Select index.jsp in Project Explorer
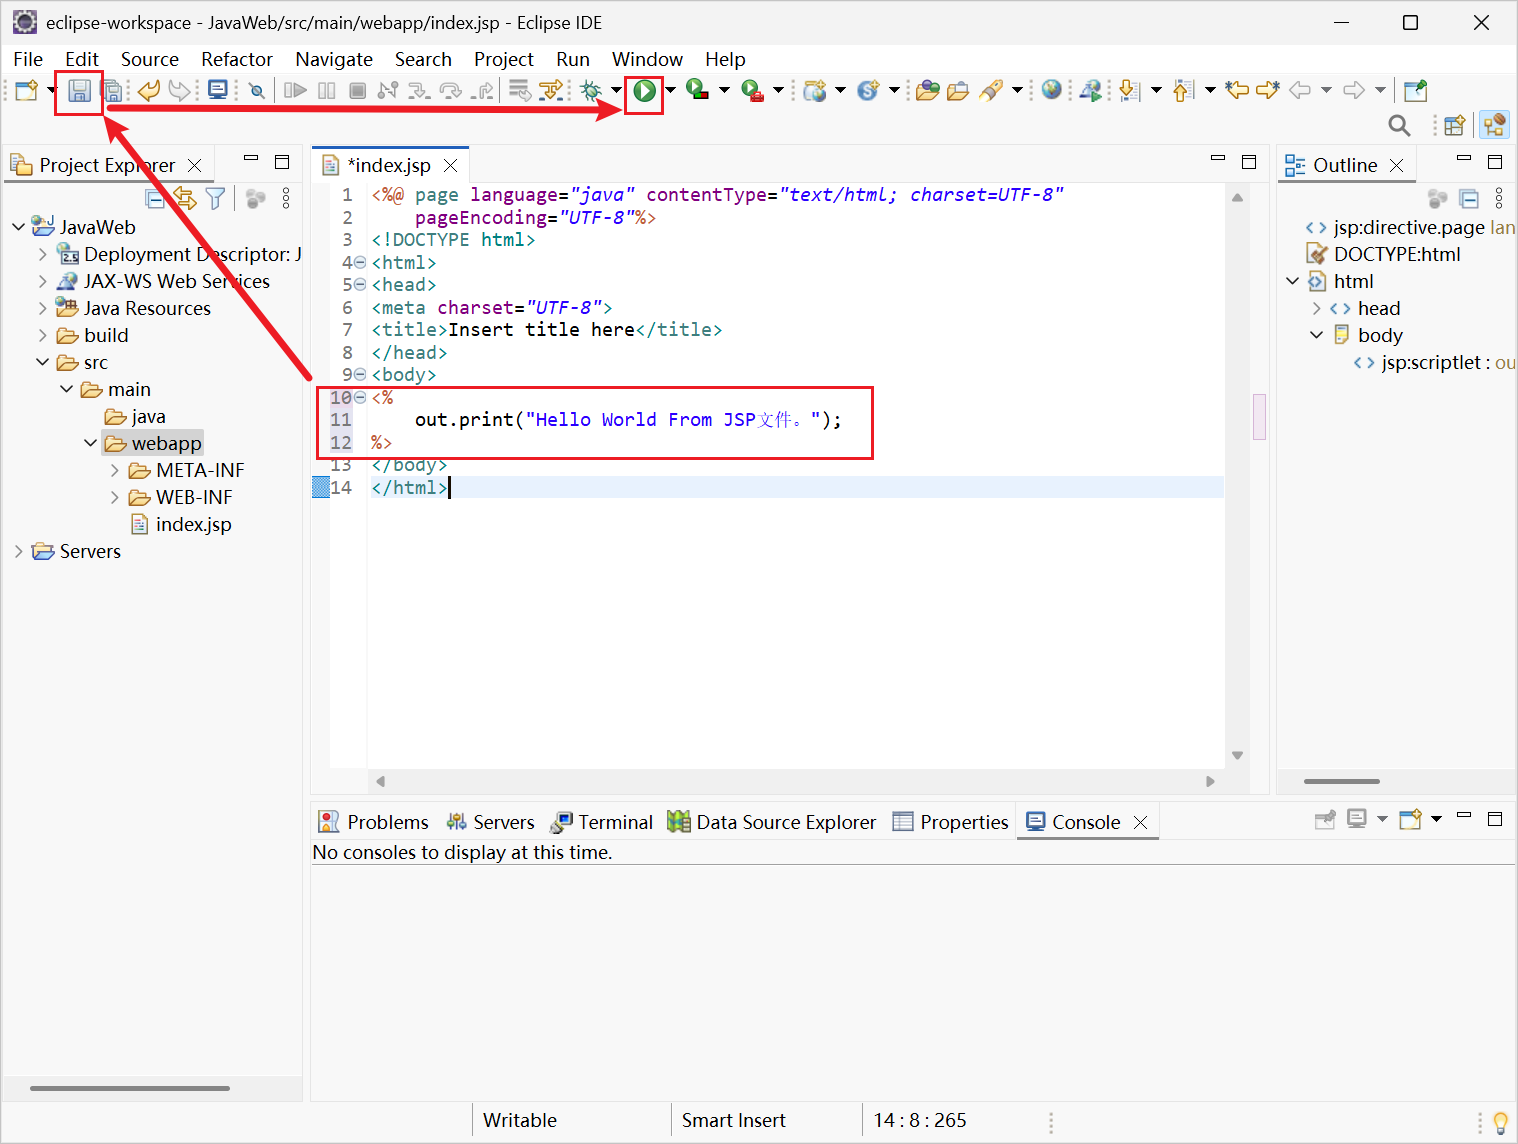 [x=182, y=524]
